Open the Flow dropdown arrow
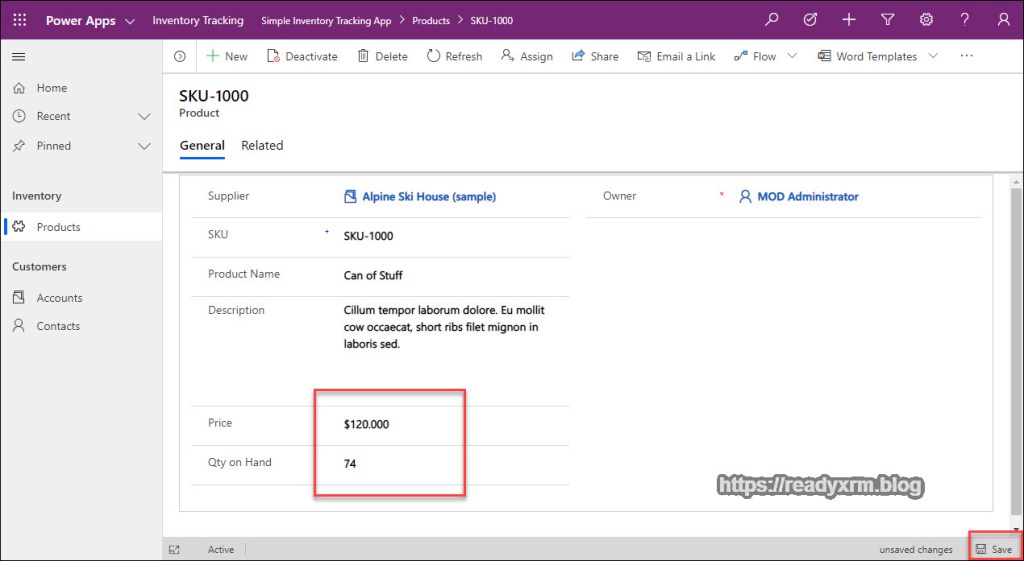The height and width of the screenshot is (561, 1024). click(792, 57)
